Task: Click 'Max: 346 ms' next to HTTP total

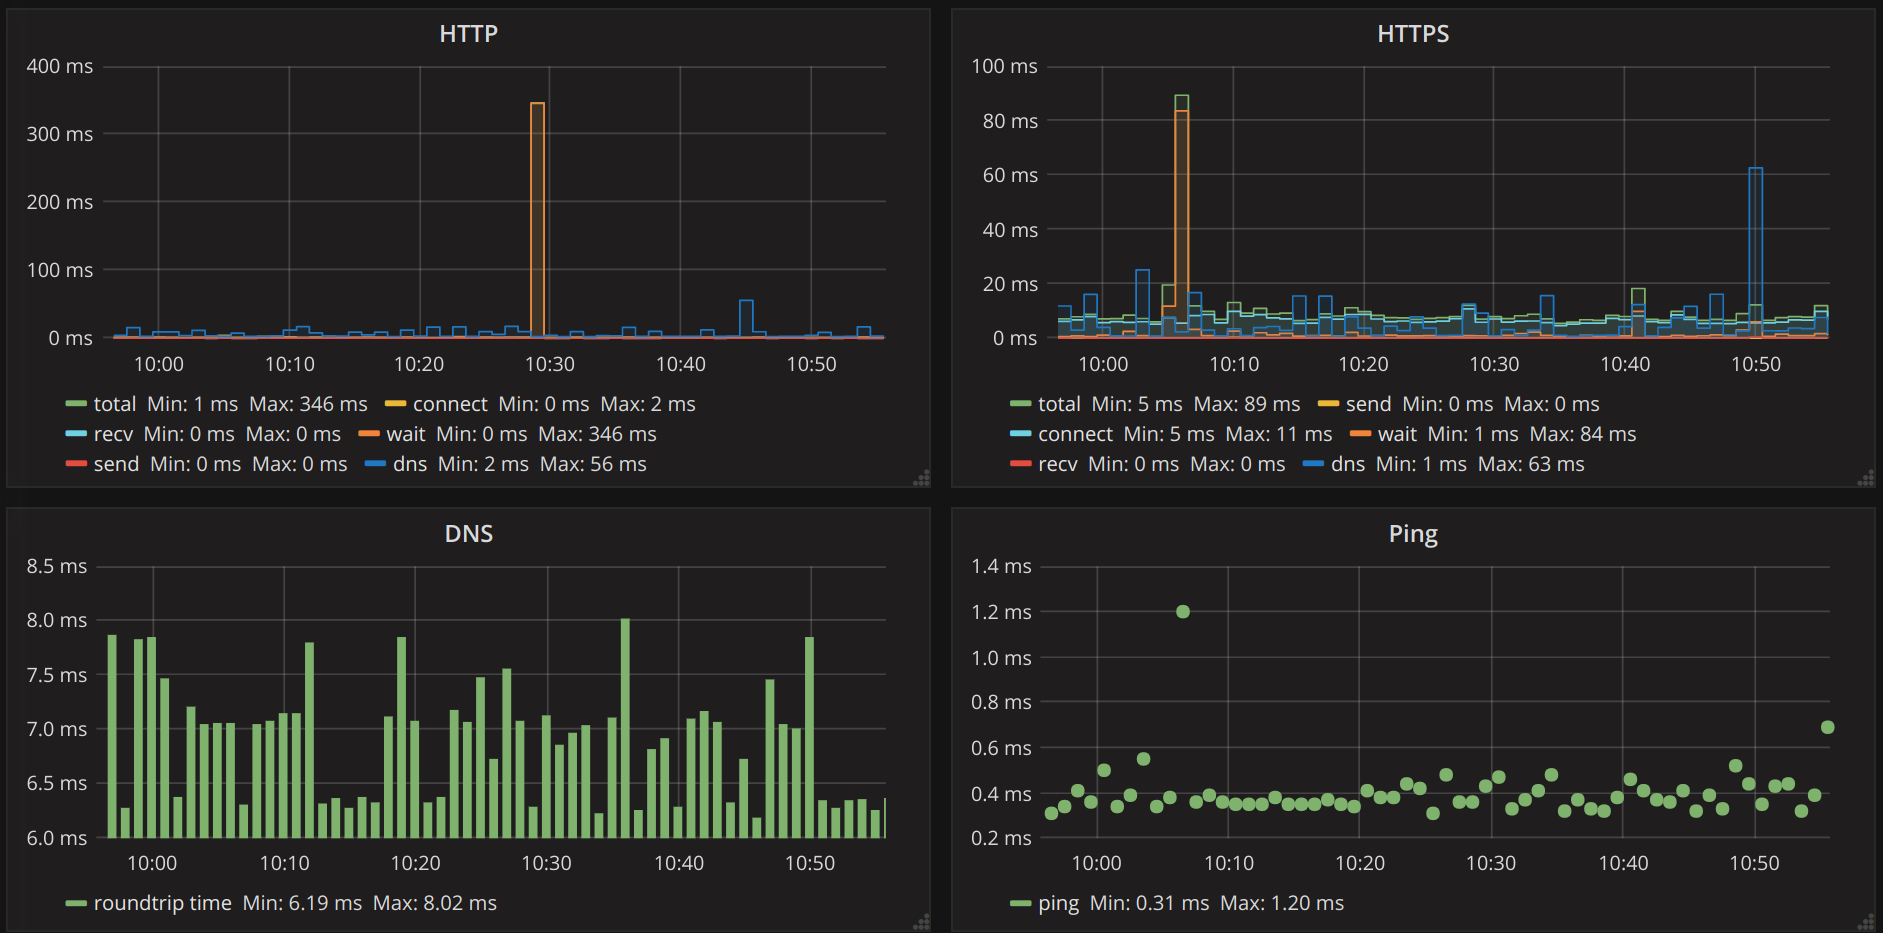Action: pyautogui.click(x=308, y=404)
